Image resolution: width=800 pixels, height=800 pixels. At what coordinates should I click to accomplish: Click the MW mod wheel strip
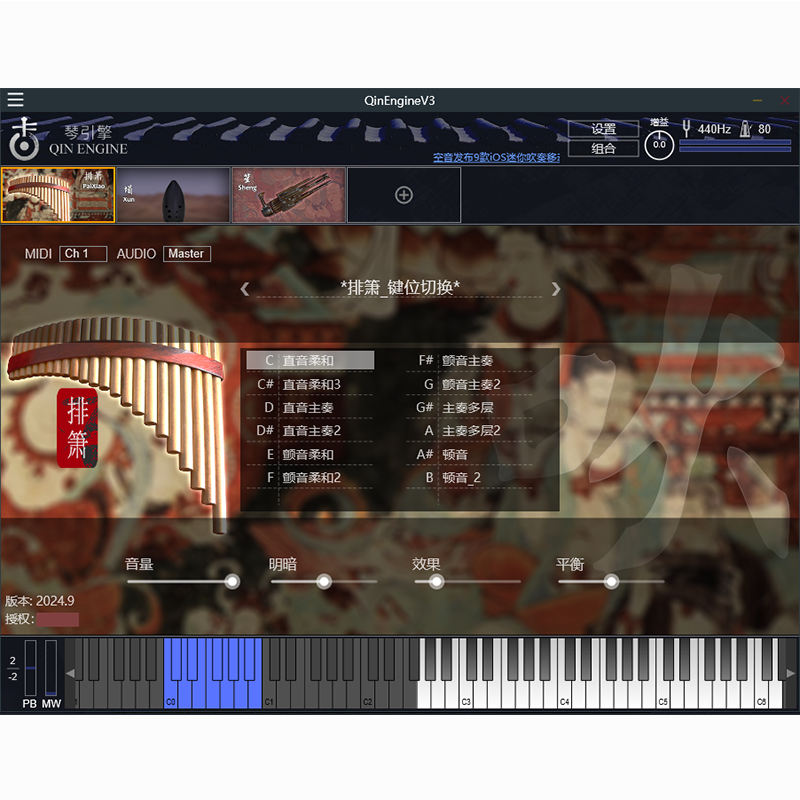click(51, 668)
